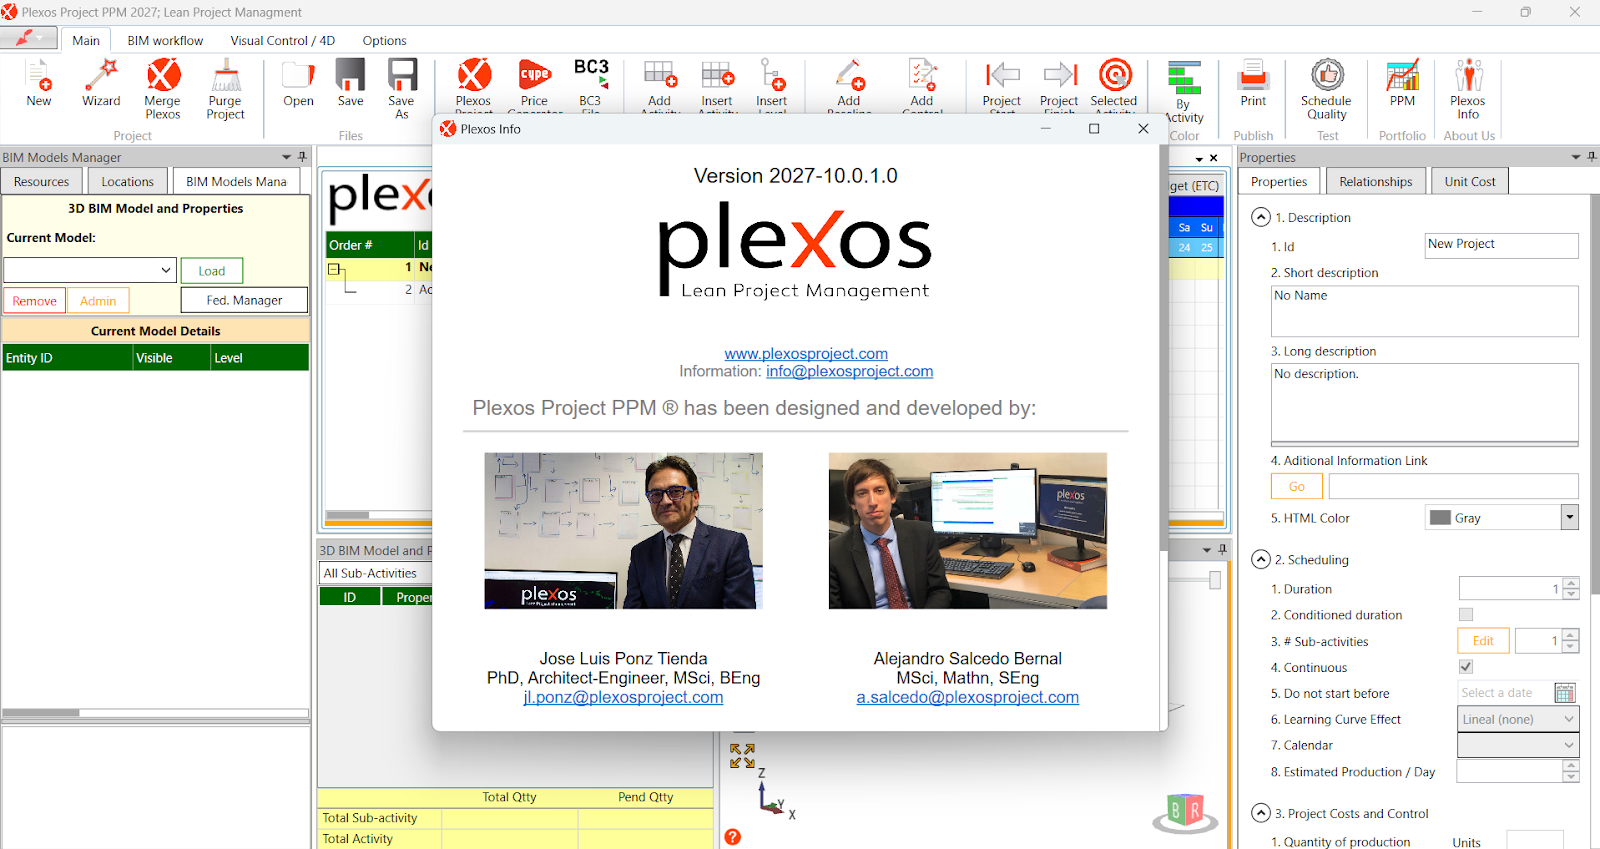Screen dimensions: 1600x849
Task: Select the Merge Plexos tool
Action: coord(163,75)
